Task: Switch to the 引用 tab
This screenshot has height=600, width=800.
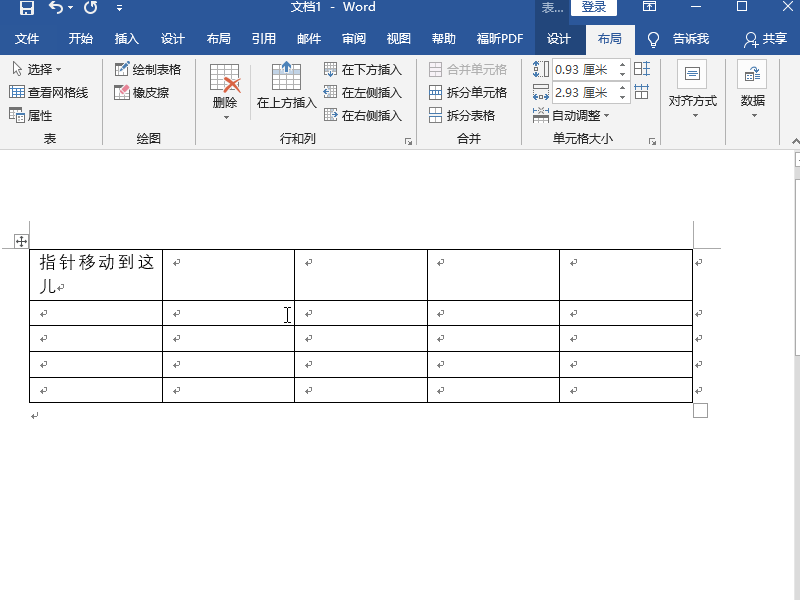Action: pos(264,39)
